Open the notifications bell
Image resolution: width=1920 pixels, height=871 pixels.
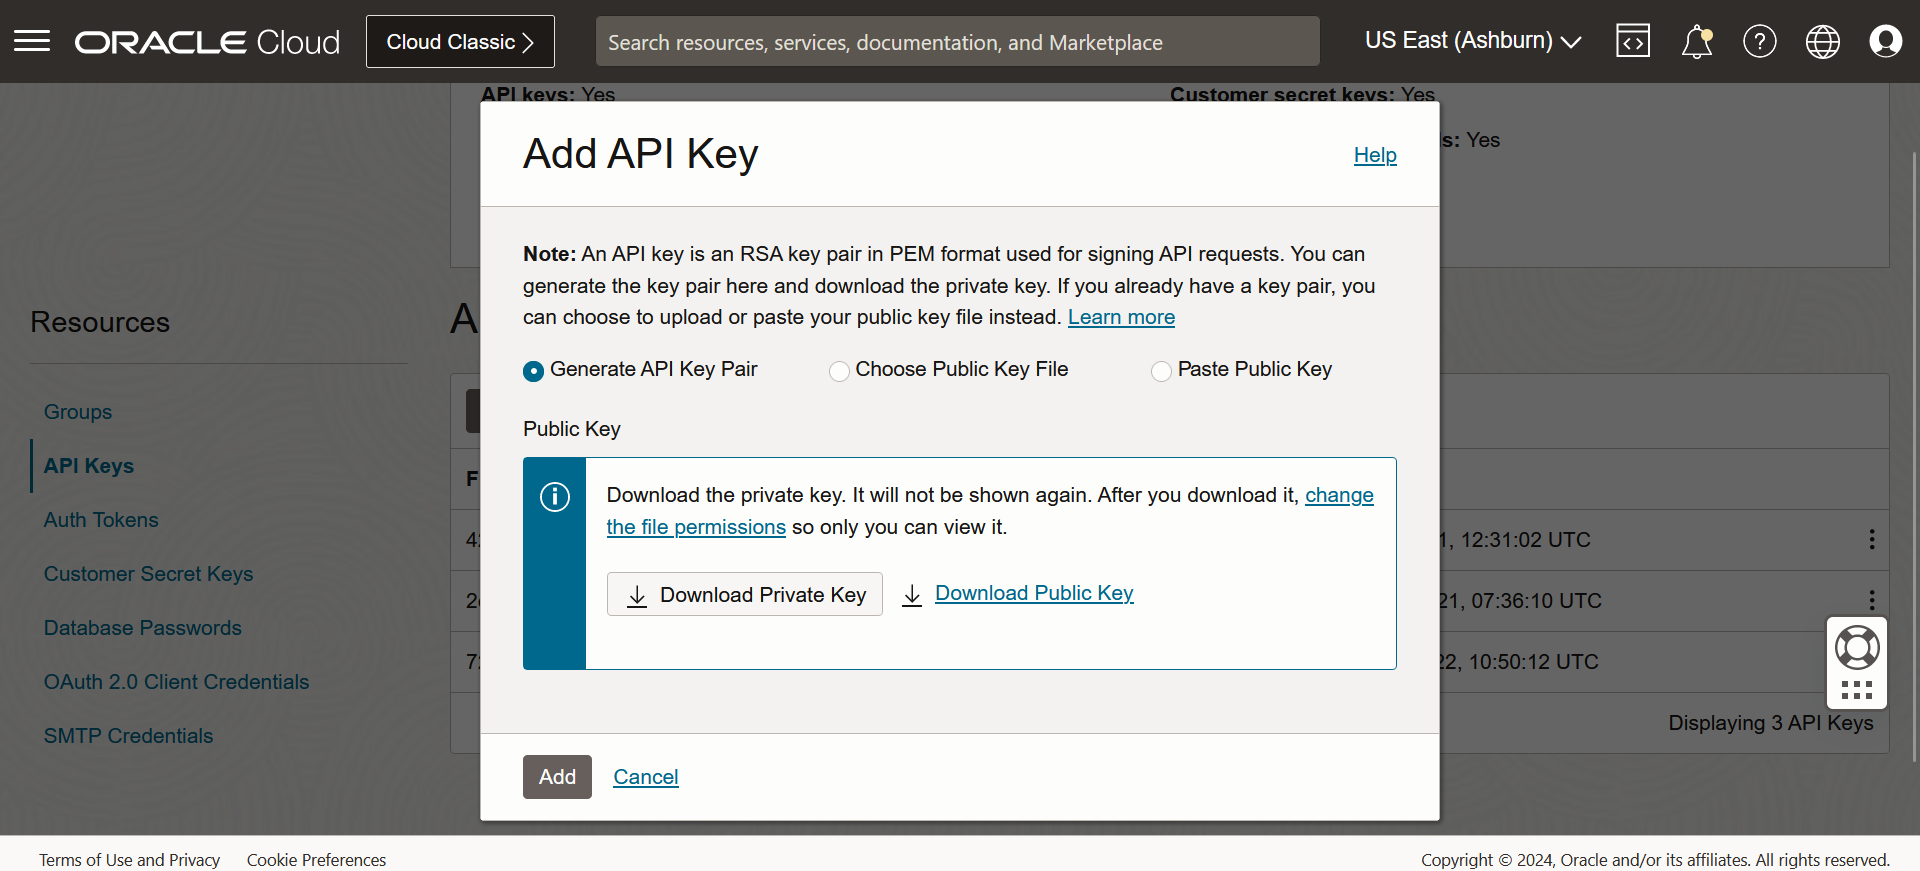pyautogui.click(x=1696, y=42)
